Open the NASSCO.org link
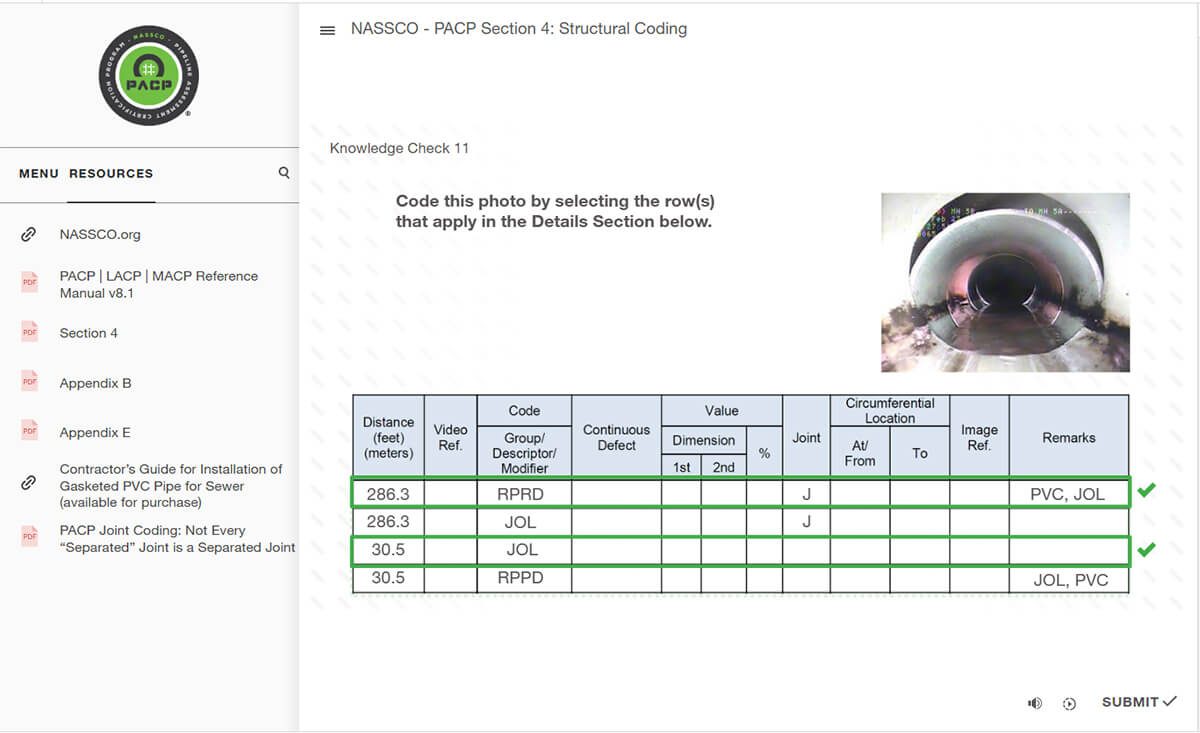This screenshot has height=733, width=1200. pos(100,235)
